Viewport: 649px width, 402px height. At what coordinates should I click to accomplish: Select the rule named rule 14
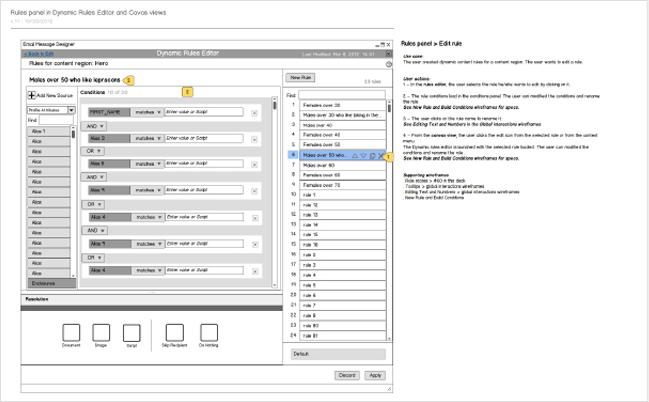343,225
